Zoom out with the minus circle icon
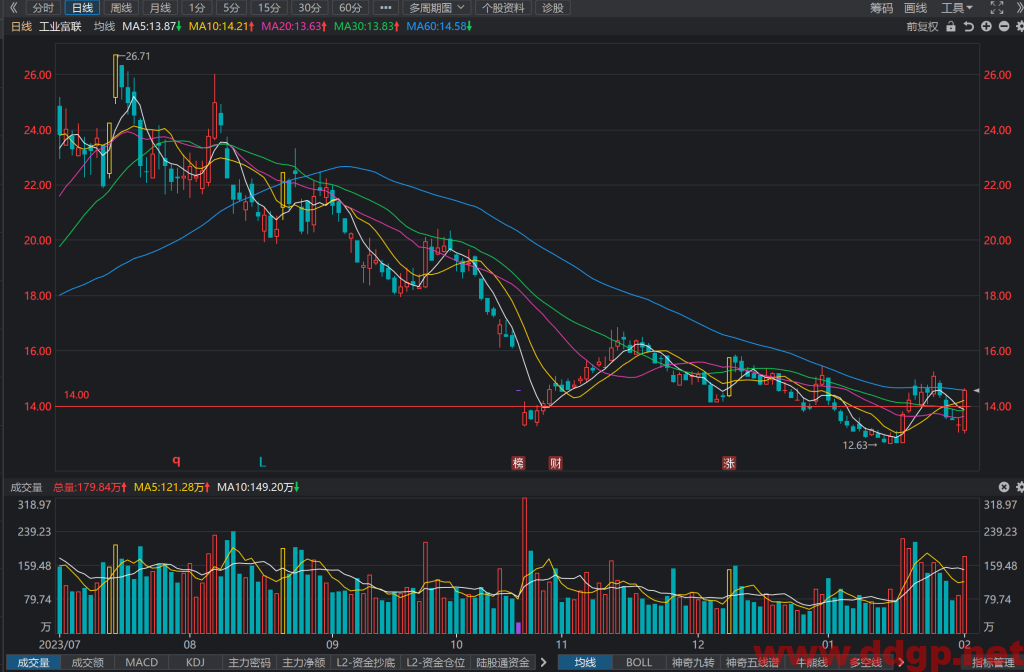The image size is (1024, 672). click(1004, 27)
